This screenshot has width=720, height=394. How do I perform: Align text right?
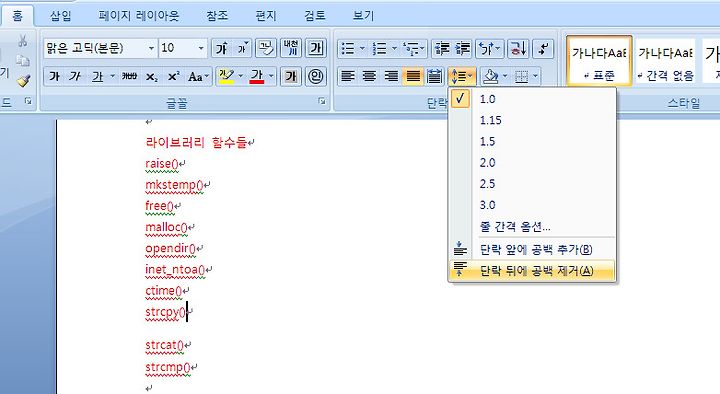[391, 76]
